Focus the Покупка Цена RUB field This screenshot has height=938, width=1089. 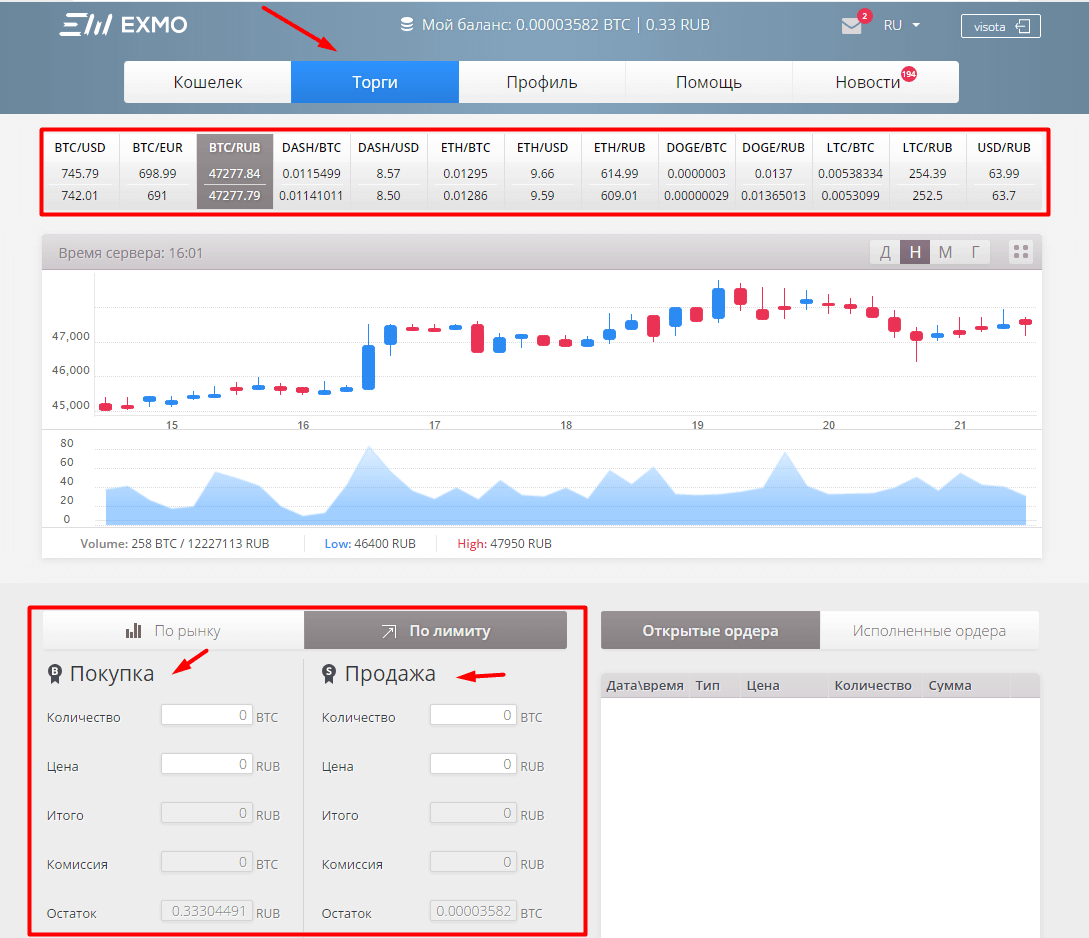(206, 764)
